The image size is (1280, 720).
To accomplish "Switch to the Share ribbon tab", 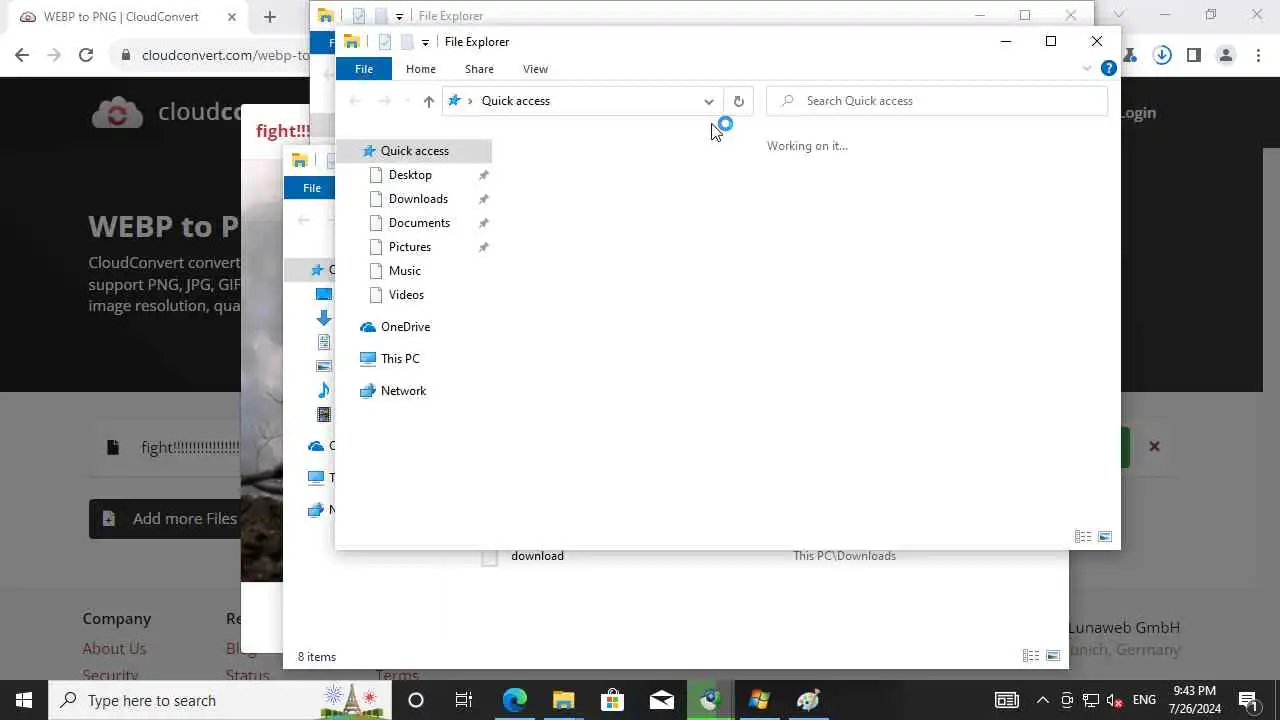I will point(479,69).
